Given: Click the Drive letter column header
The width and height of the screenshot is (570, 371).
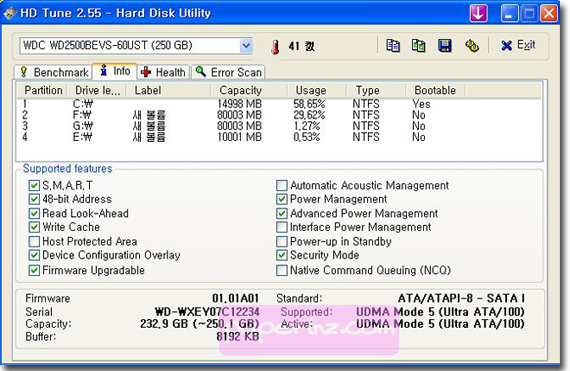Looking at the screenshot, I should click(x=97, y=90).
